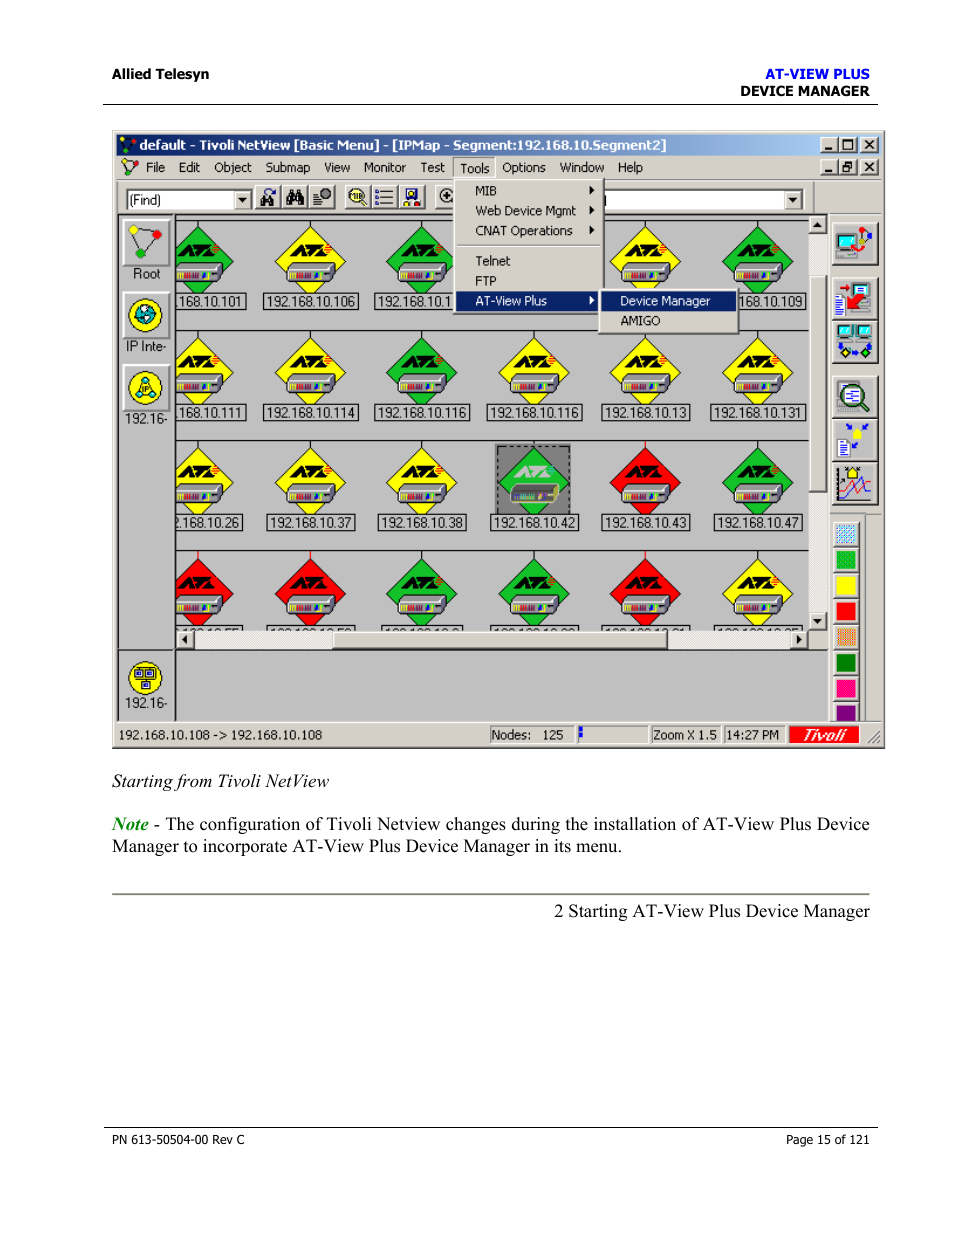Open the View menu
The width and height of the screenshot is (954, 1235).
[337, 168]
